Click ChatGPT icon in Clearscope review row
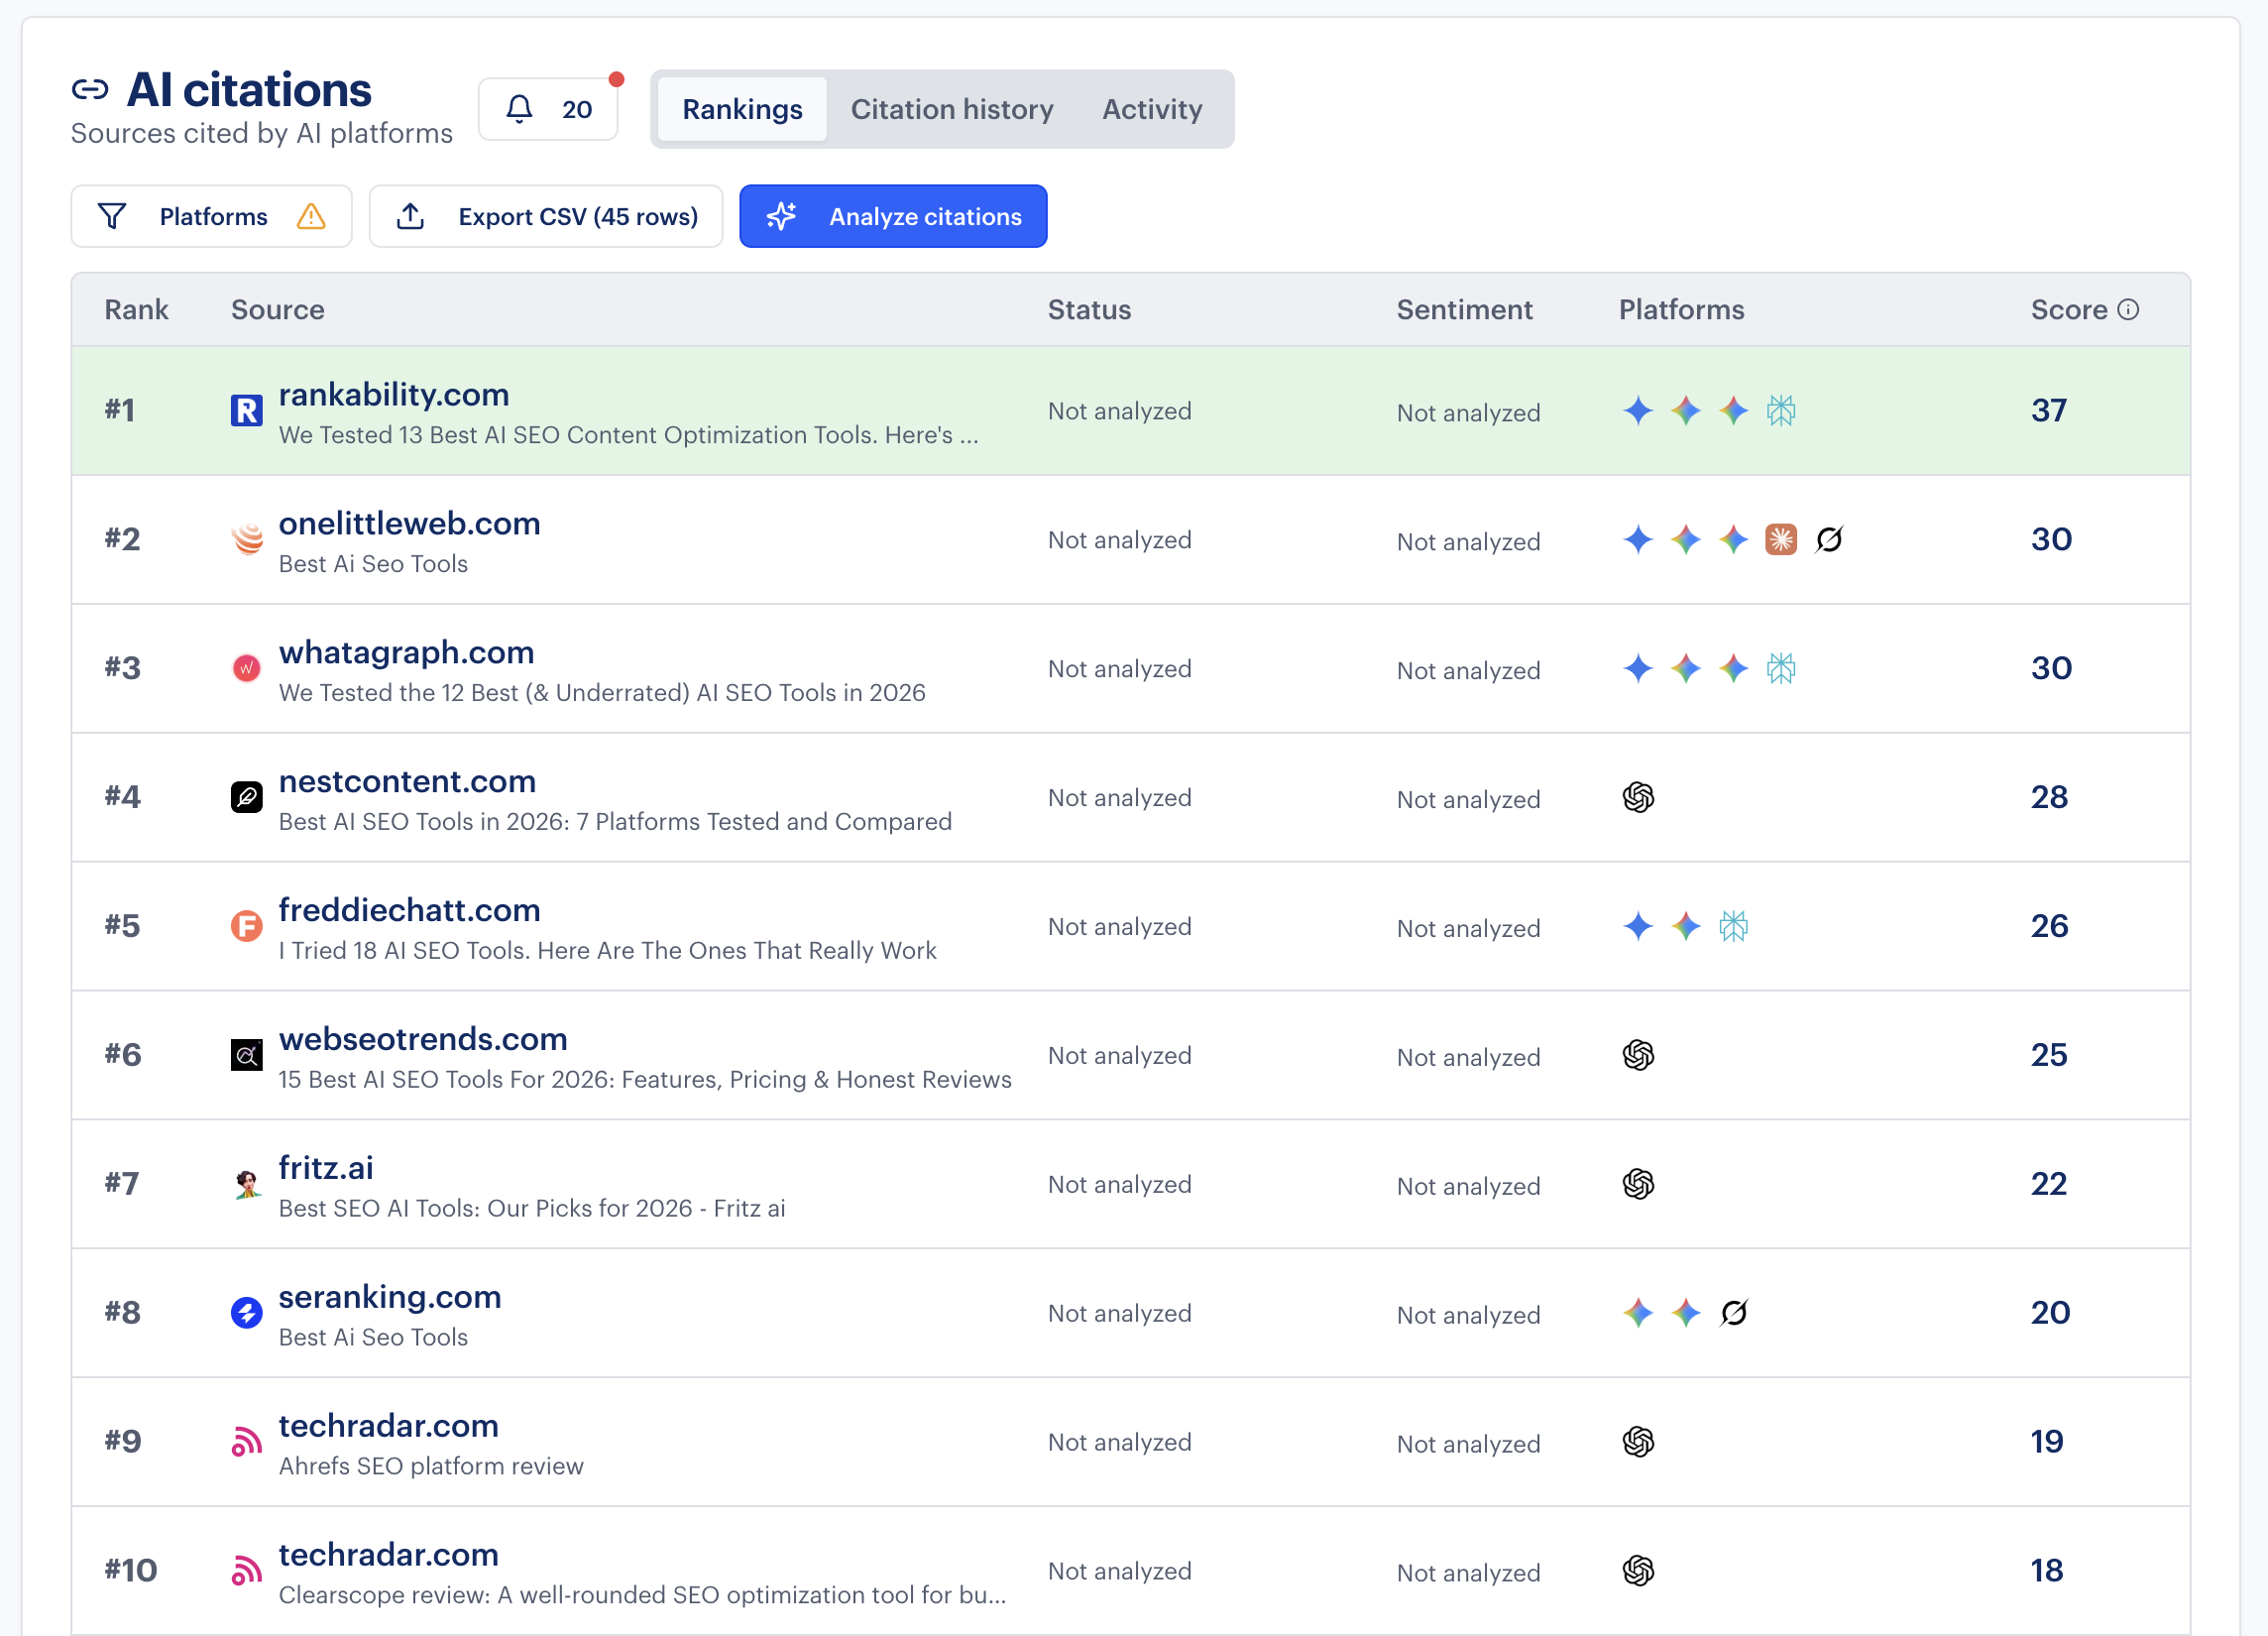2268x1636 pixels. coord(1638,1570)
